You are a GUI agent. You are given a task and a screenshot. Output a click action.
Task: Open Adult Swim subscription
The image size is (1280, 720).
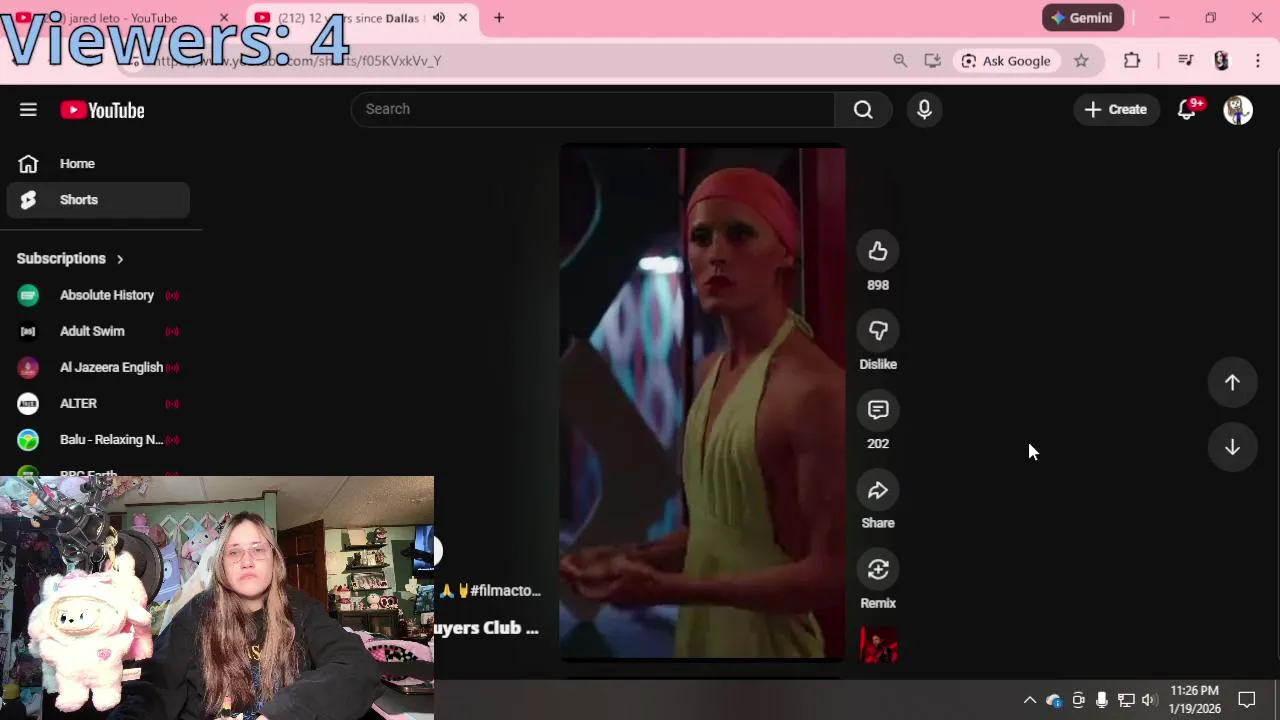98,331
